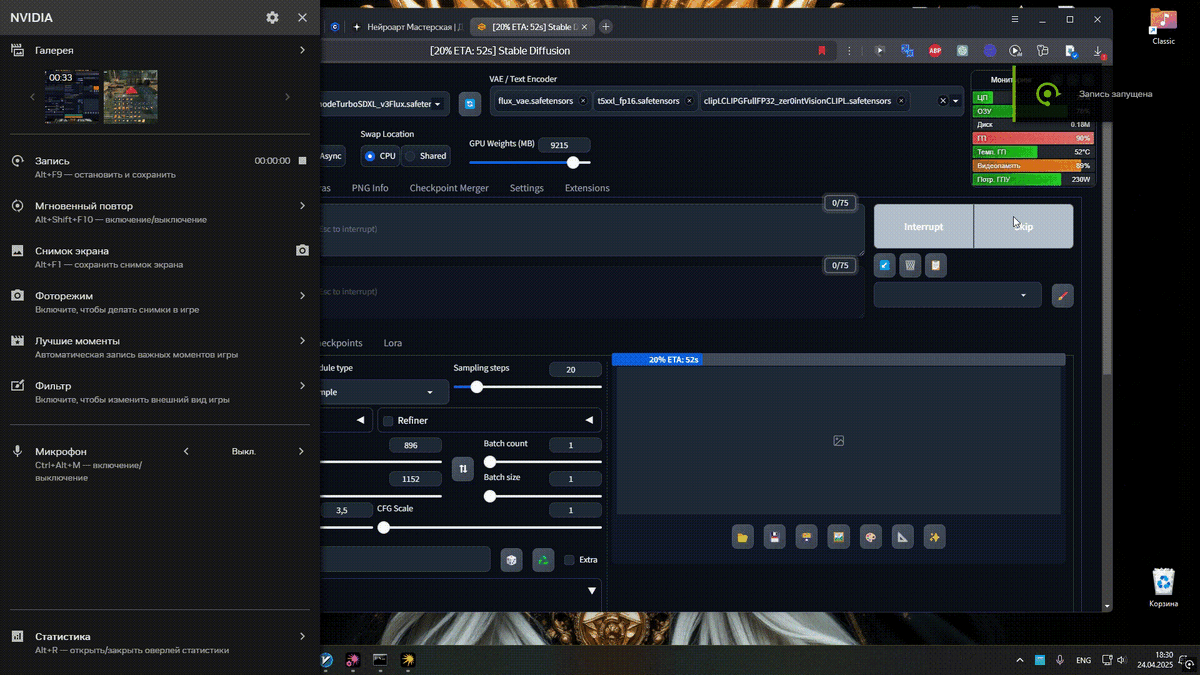
Task: Click the Skip button
Action: point(1023,227)
